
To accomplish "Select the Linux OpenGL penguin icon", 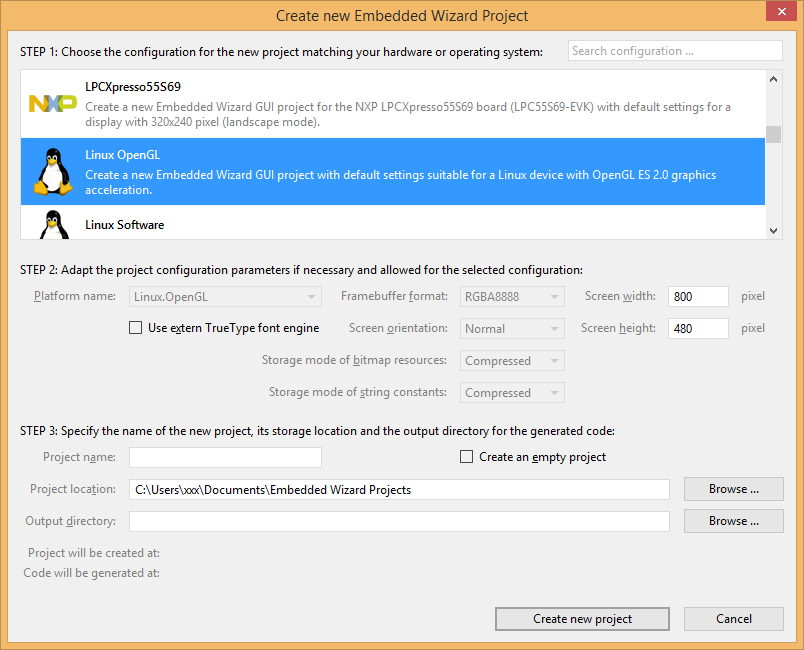I will (52, 172).
